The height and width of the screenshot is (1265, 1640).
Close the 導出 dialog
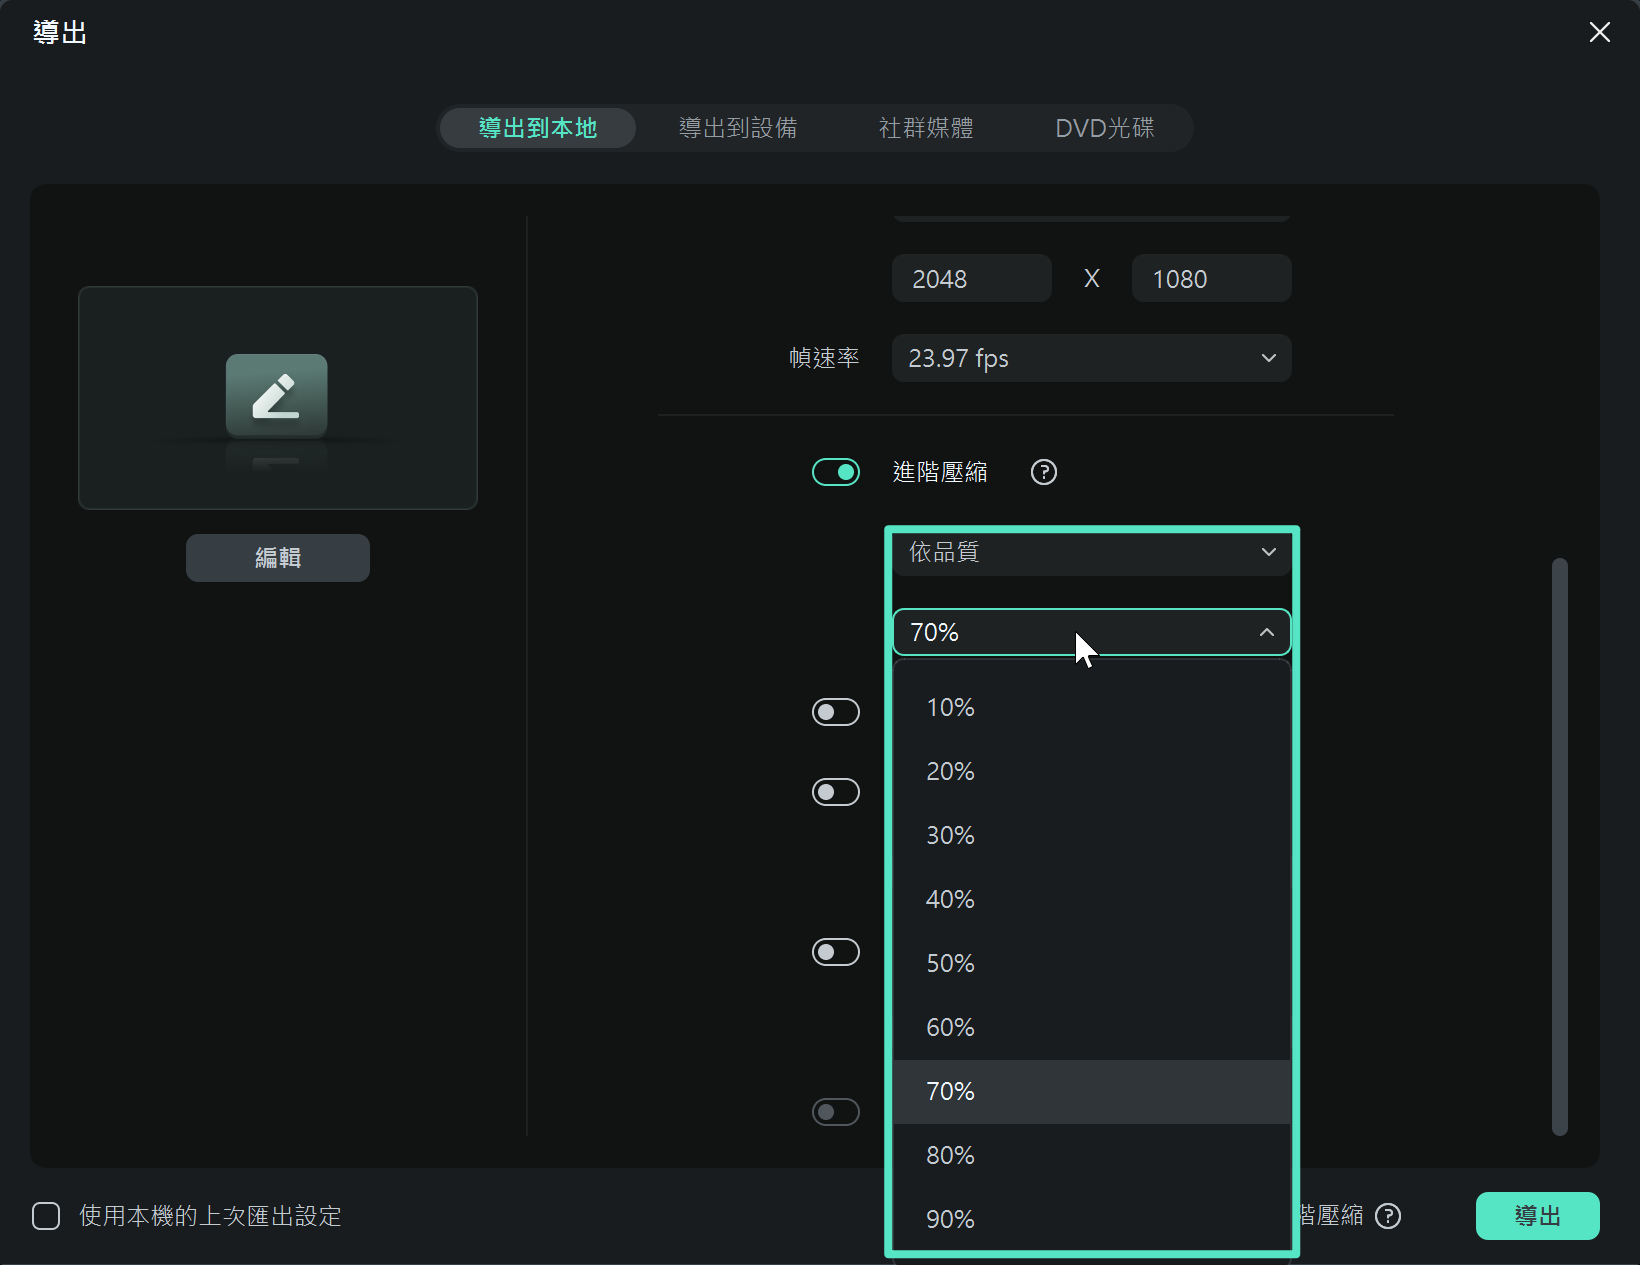coord(1600,32)
